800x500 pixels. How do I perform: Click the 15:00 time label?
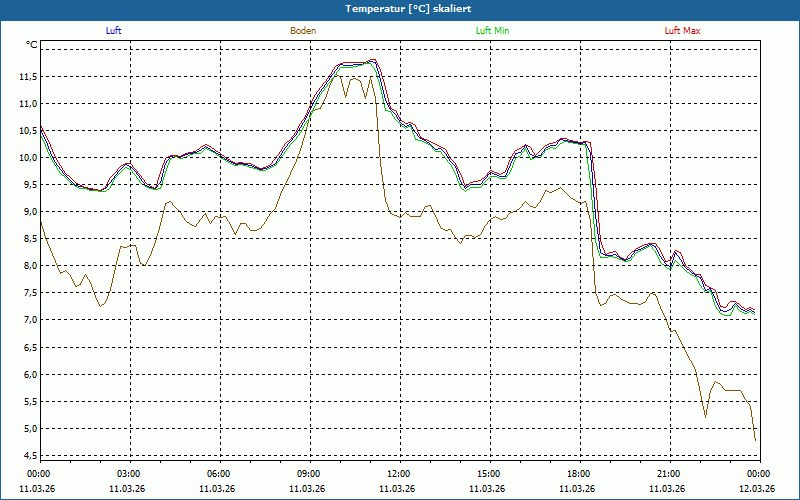[489, 474]
